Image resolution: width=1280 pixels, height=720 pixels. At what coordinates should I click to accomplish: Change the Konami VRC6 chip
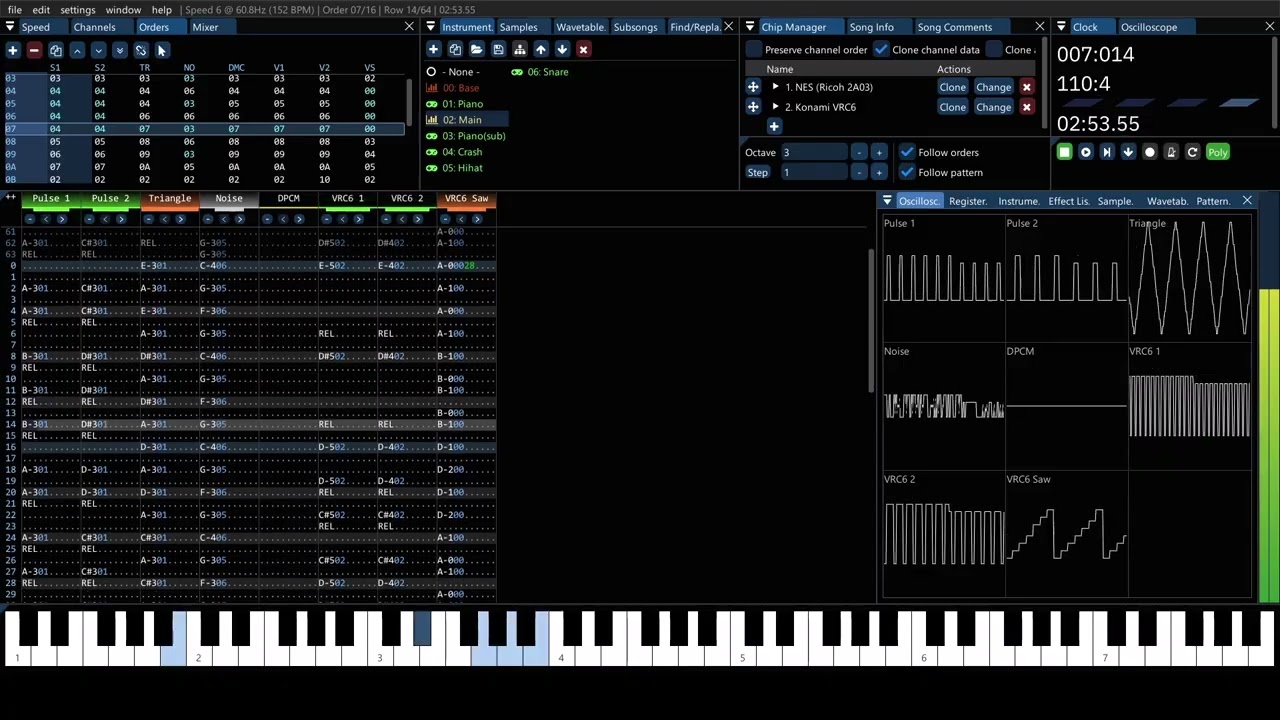(993, 107)
